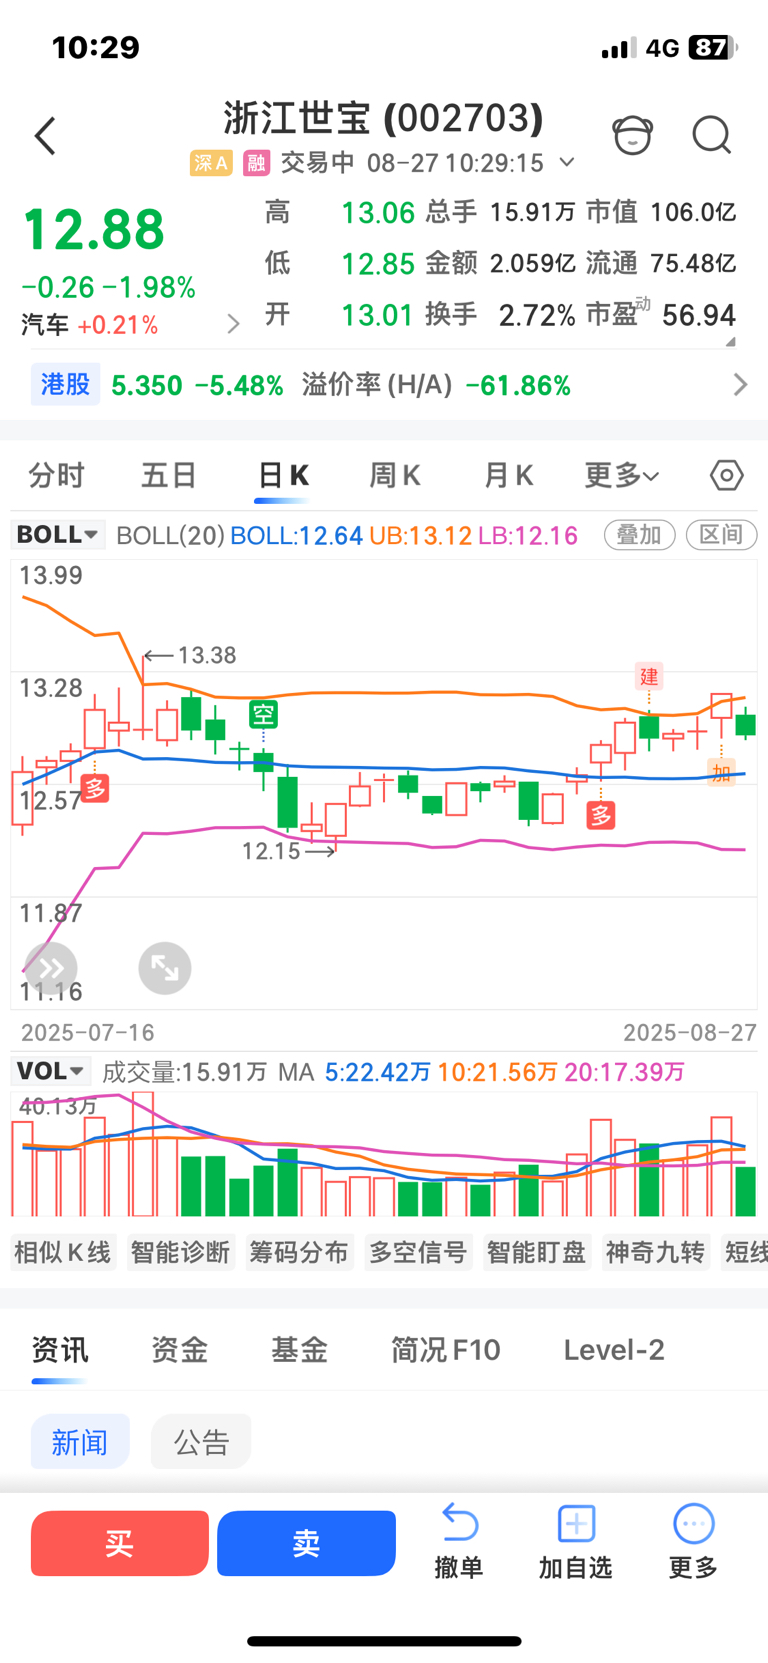Tap the BOLL(20) parameter label
This screenshot has width=768, height=1663.
point(170,535)
